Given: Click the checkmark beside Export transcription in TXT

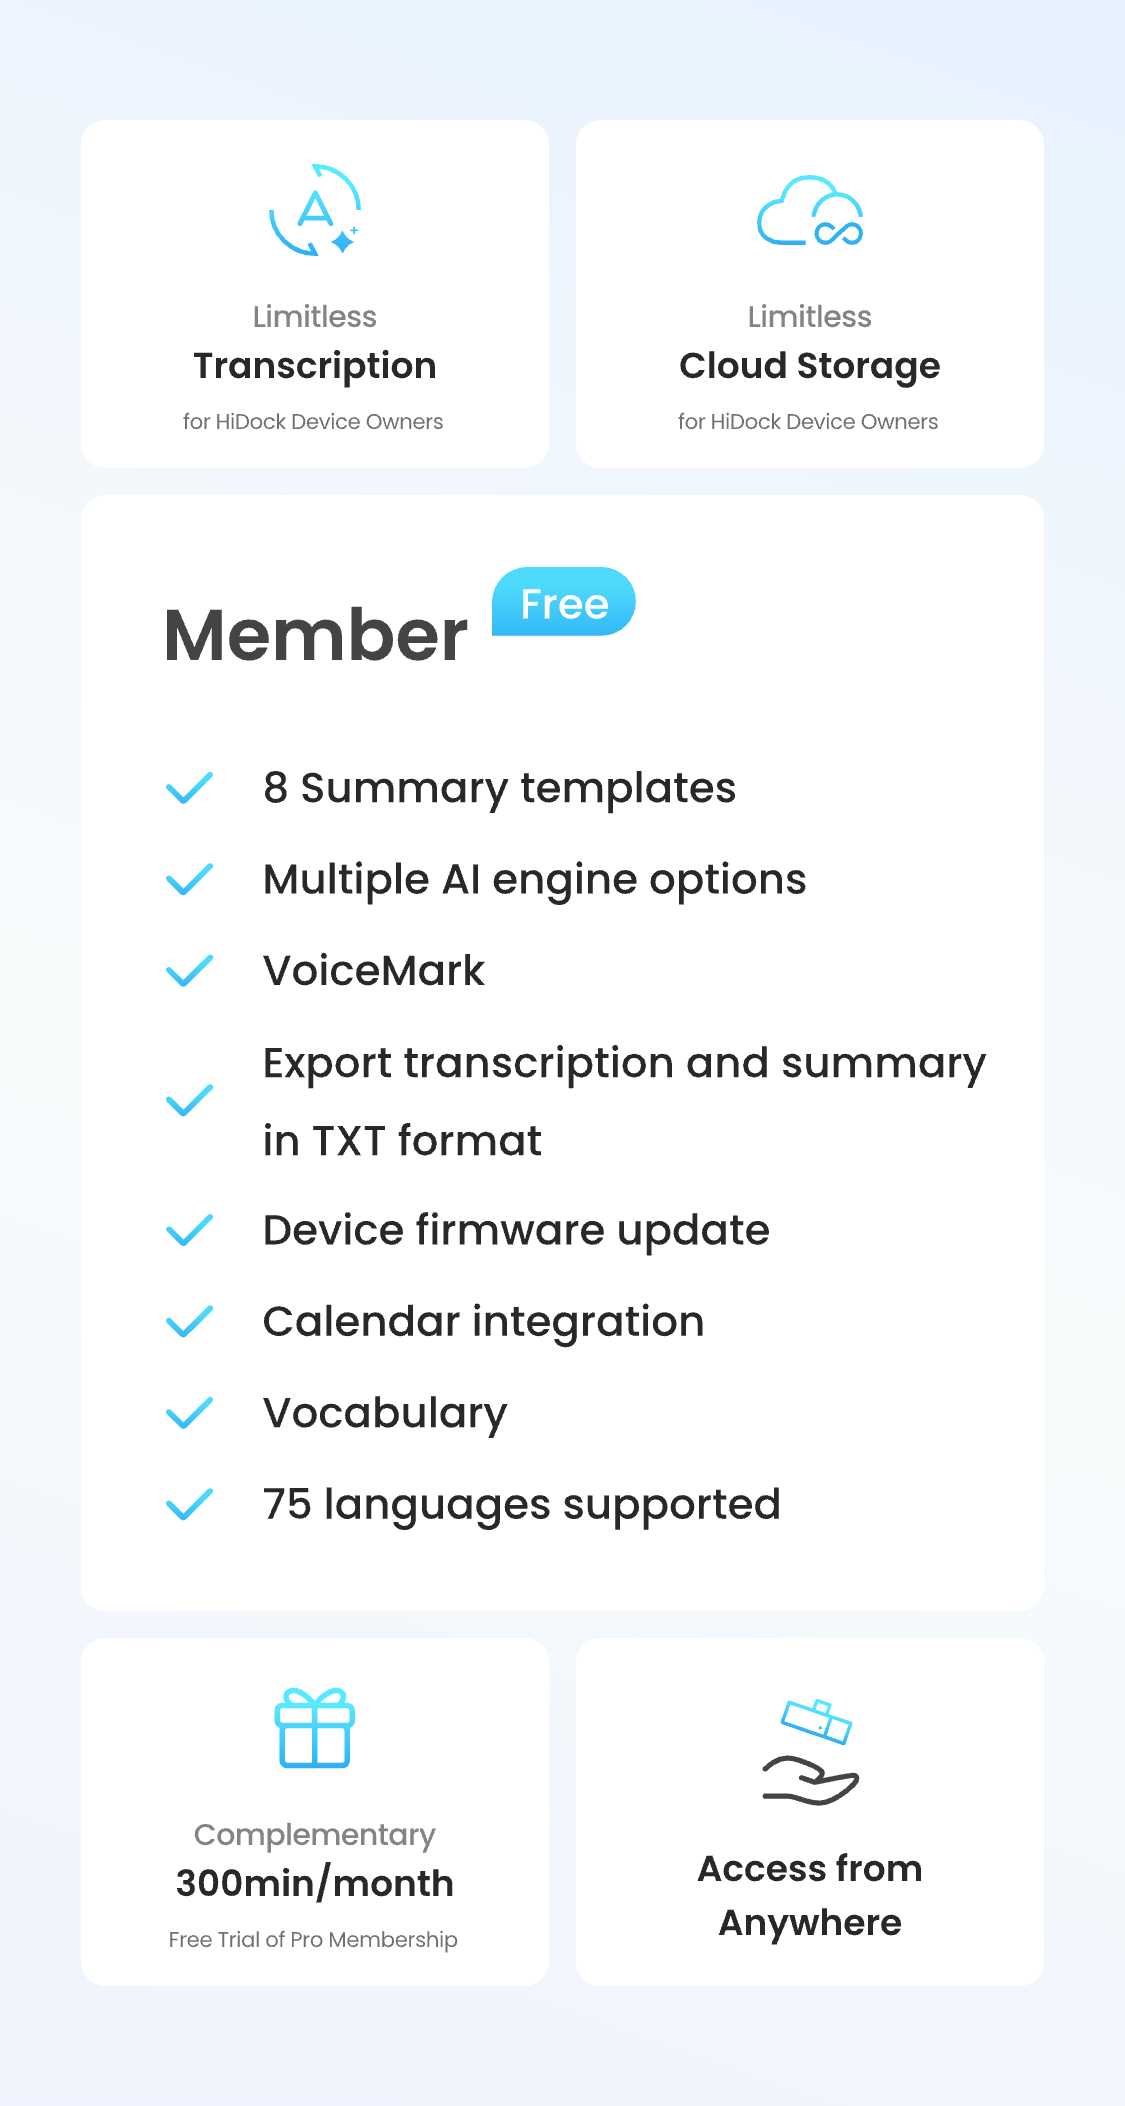Looking at the screenshot, I should coord(189,1101).
